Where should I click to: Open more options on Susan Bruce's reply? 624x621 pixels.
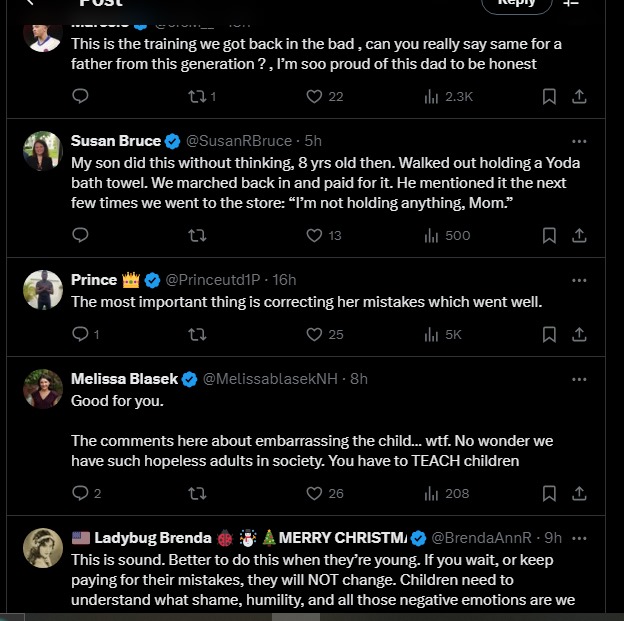tap(579, 141)
